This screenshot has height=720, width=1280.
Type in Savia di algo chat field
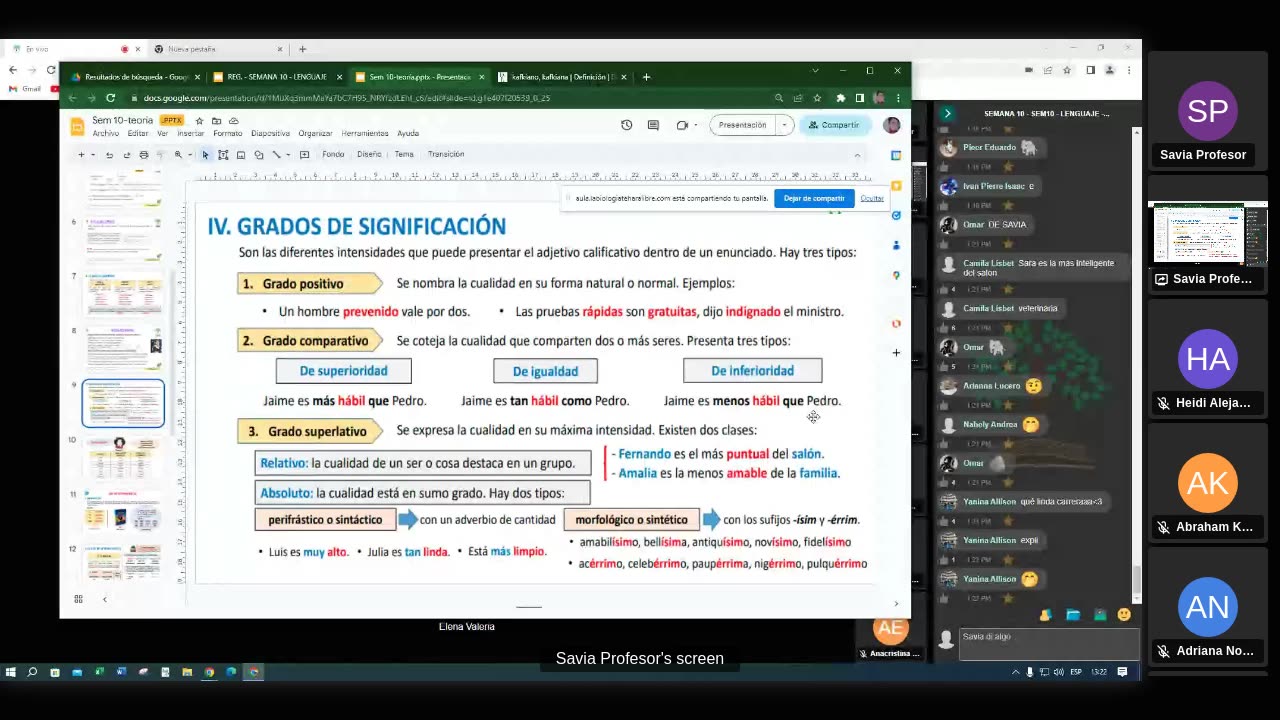point(1048,644)
